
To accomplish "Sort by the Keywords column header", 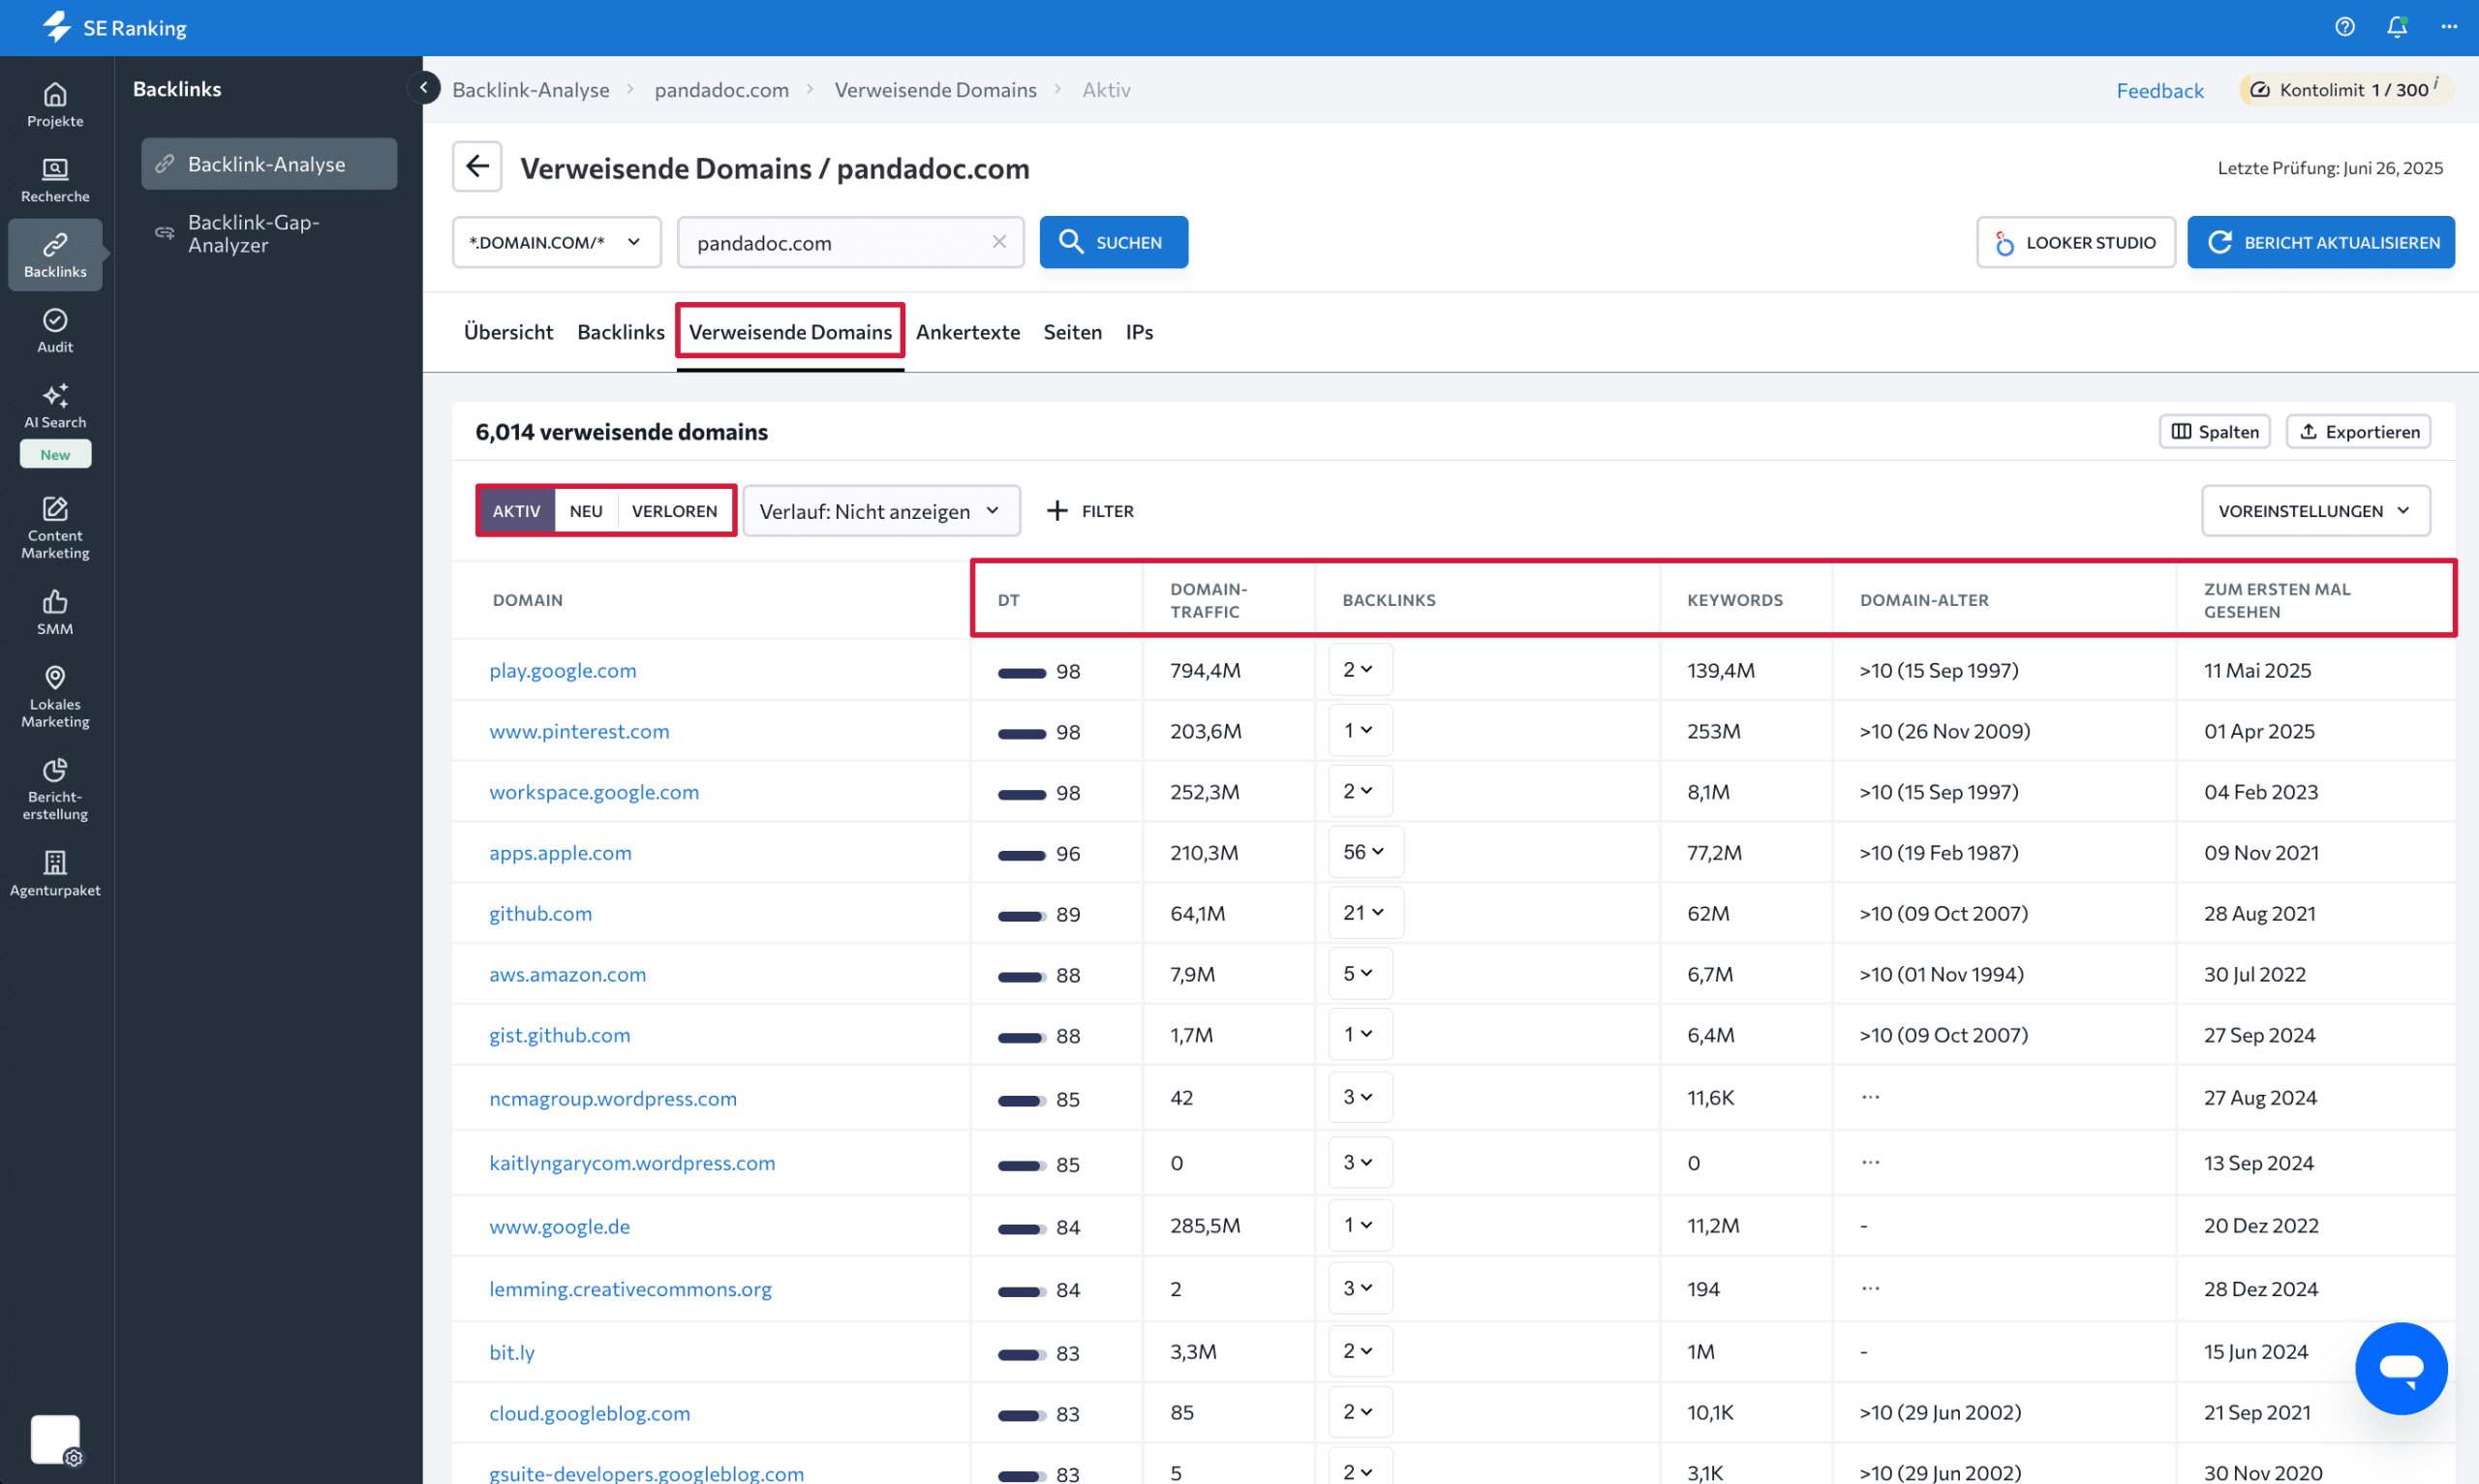I will (x=1734, y=600).
